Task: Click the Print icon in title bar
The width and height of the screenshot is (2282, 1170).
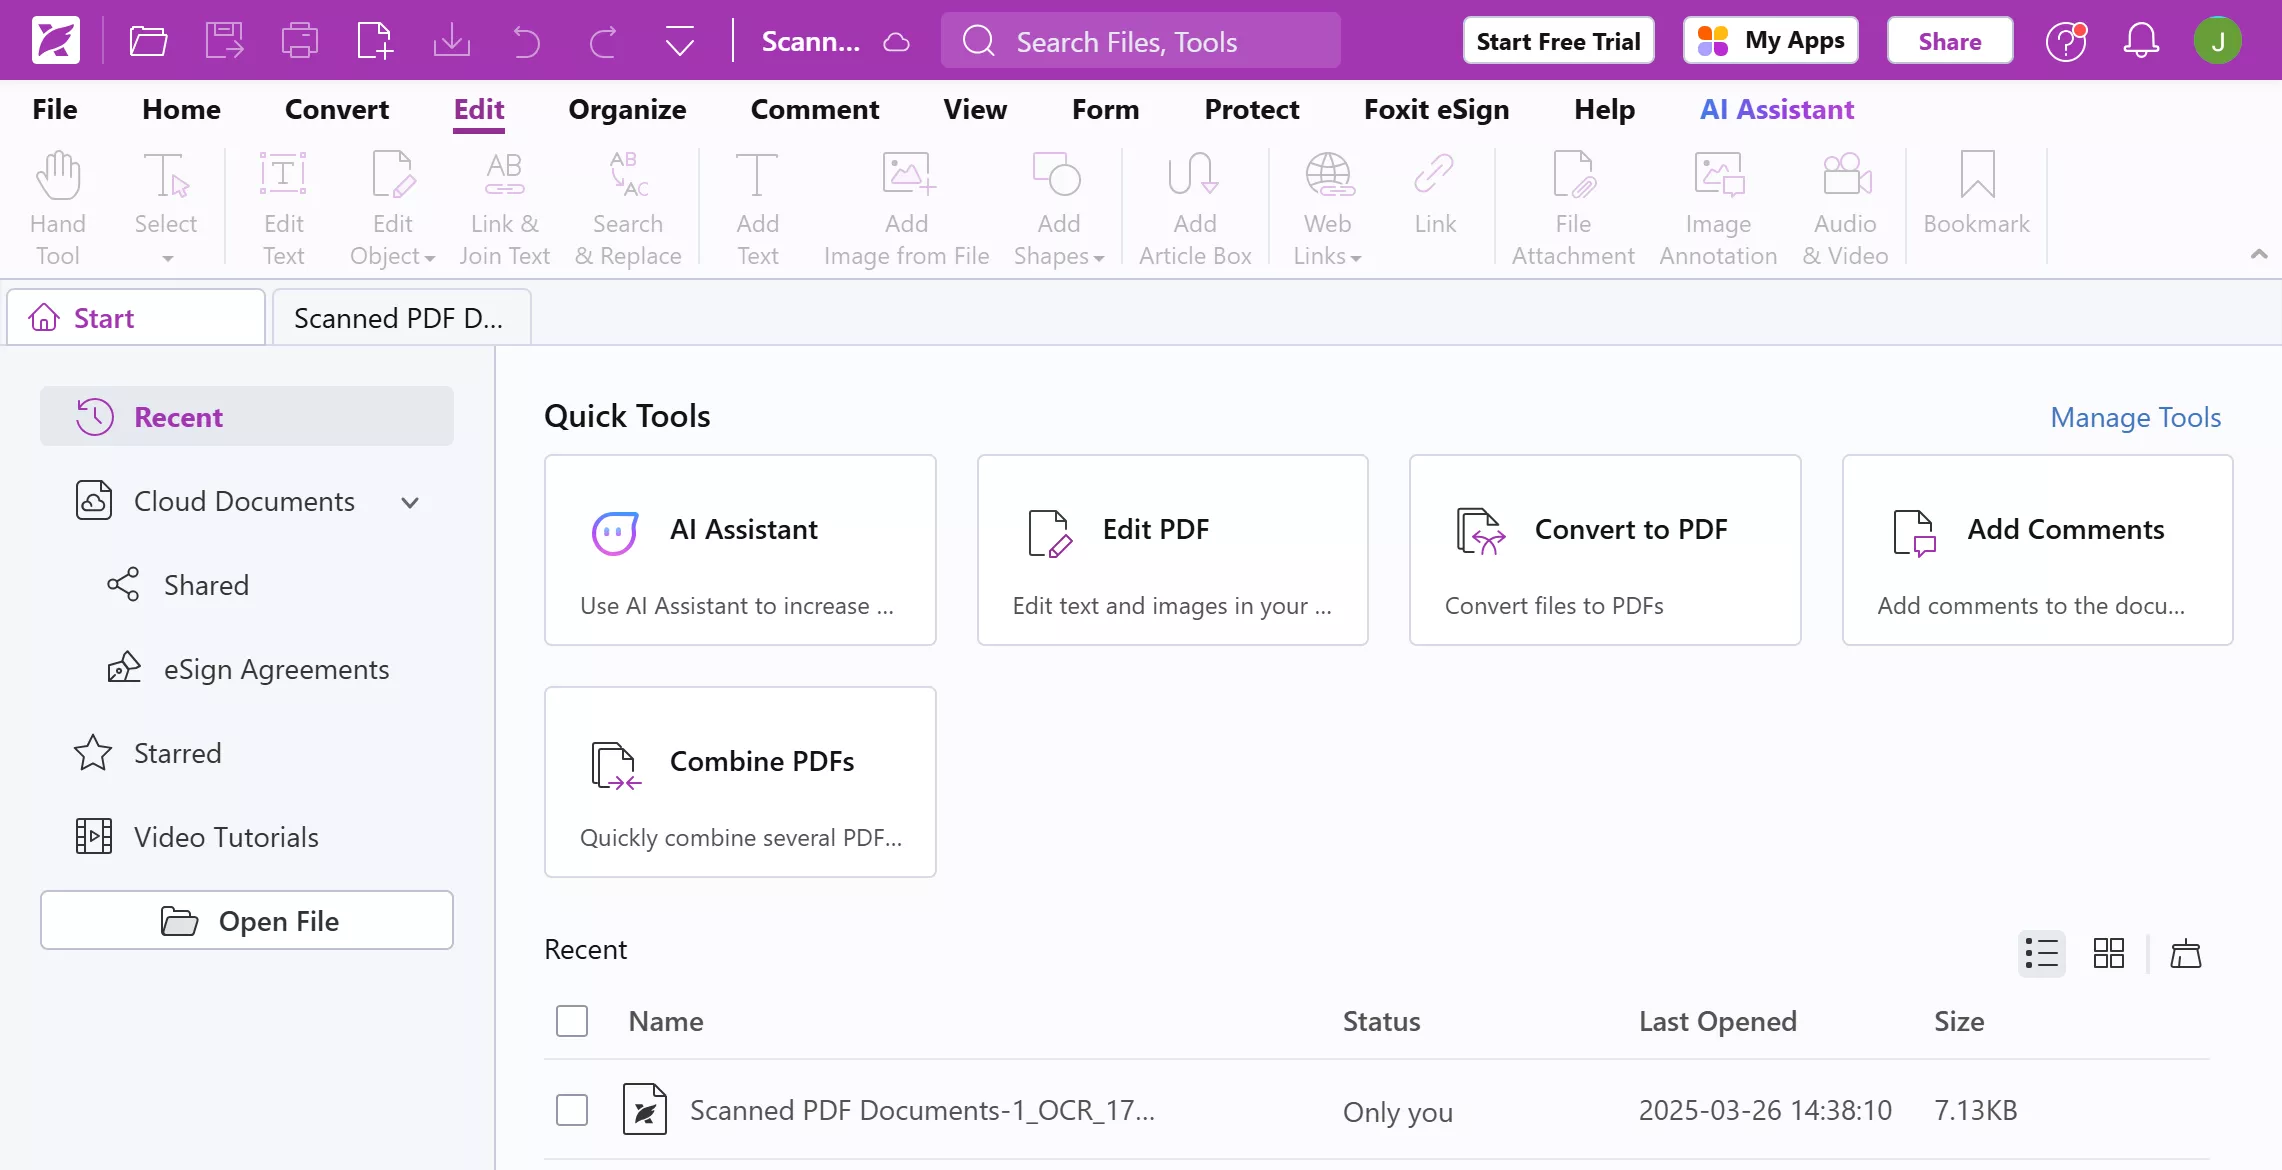Action: (299, 41)
